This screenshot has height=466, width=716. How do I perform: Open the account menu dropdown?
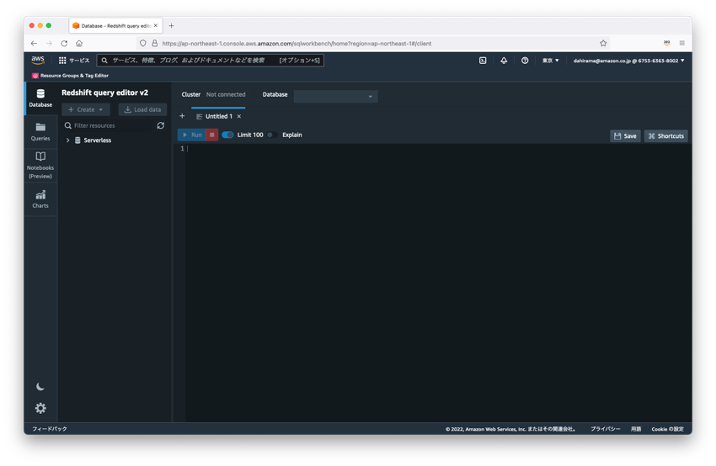(x=629, y=60)
